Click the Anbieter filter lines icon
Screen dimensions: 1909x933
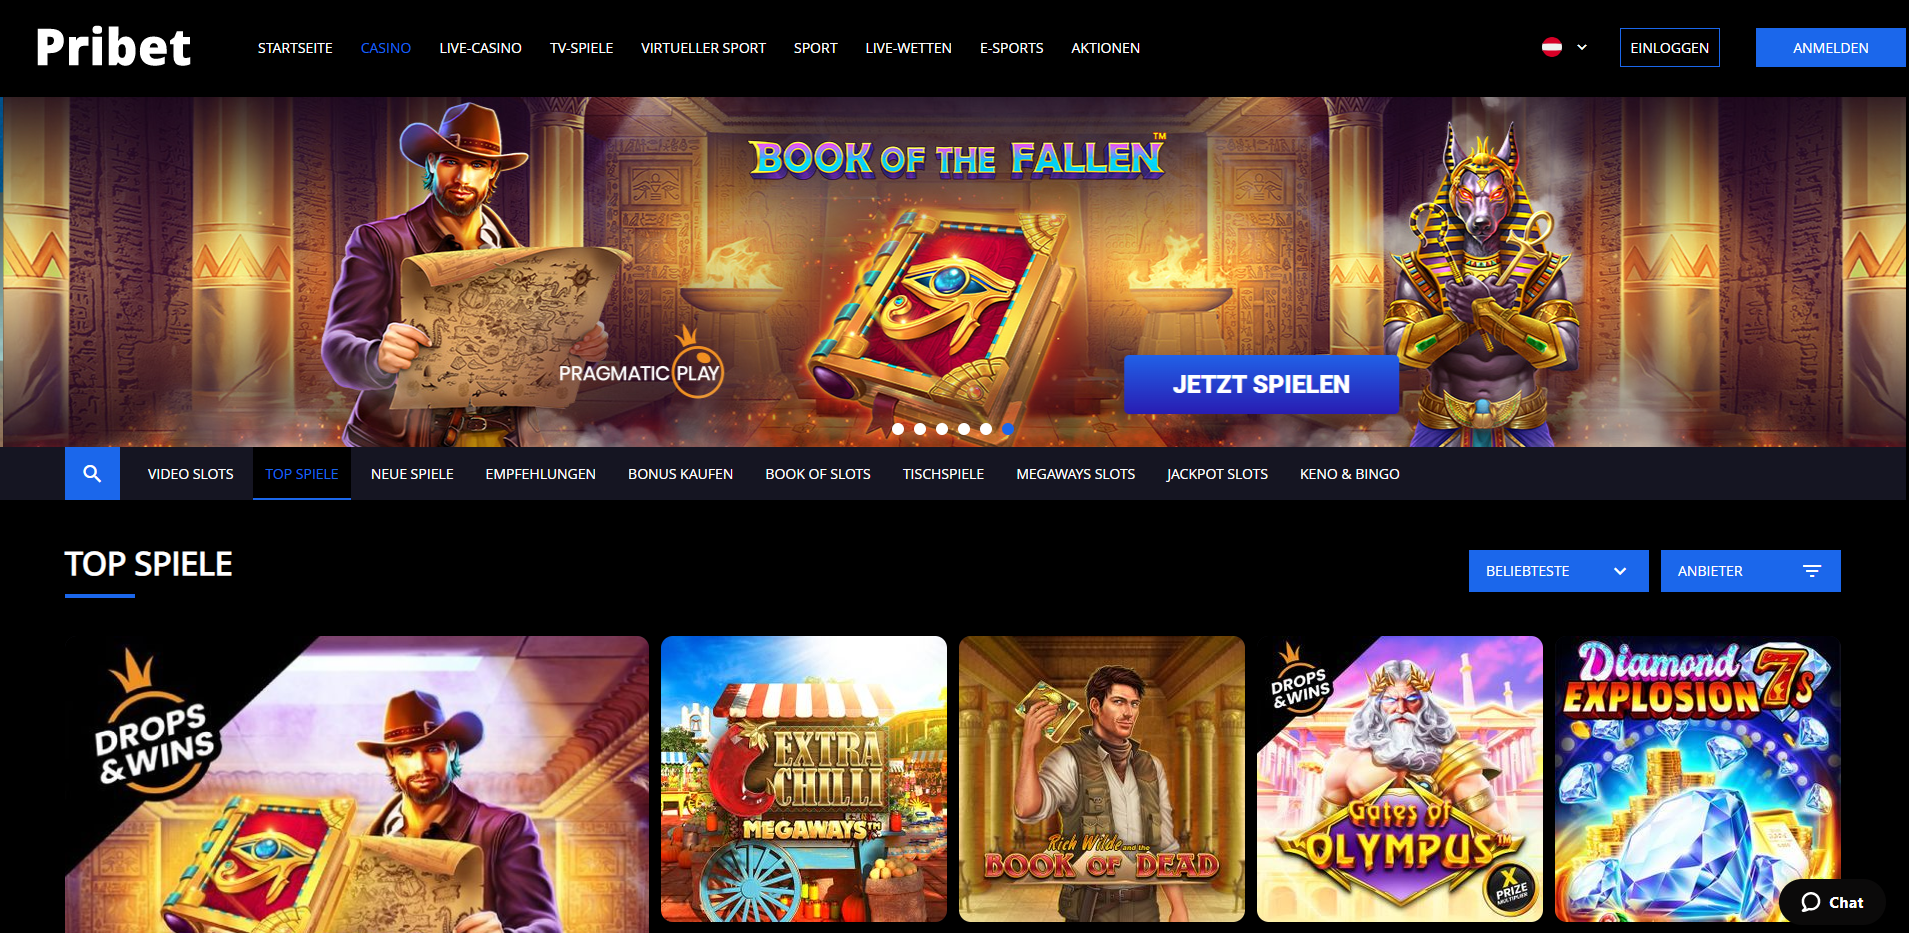(1812, 571)
